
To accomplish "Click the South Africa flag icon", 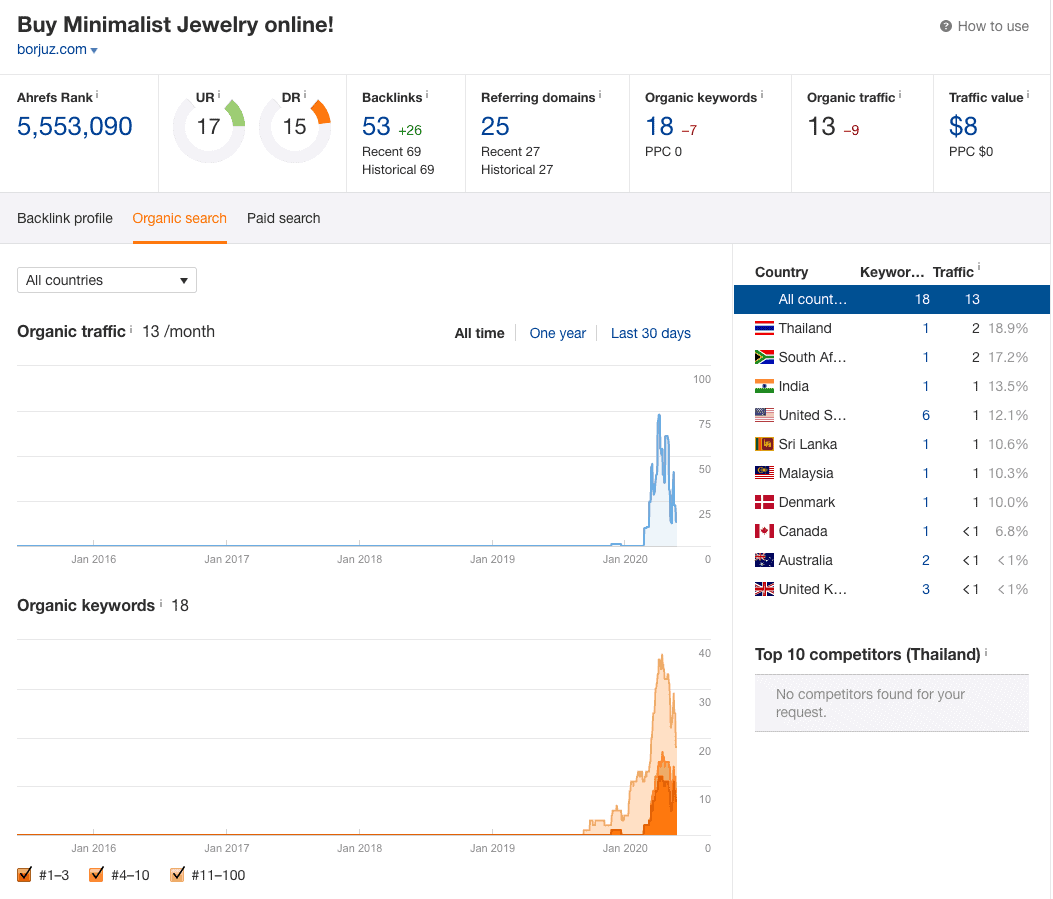I will pos(764,357).
